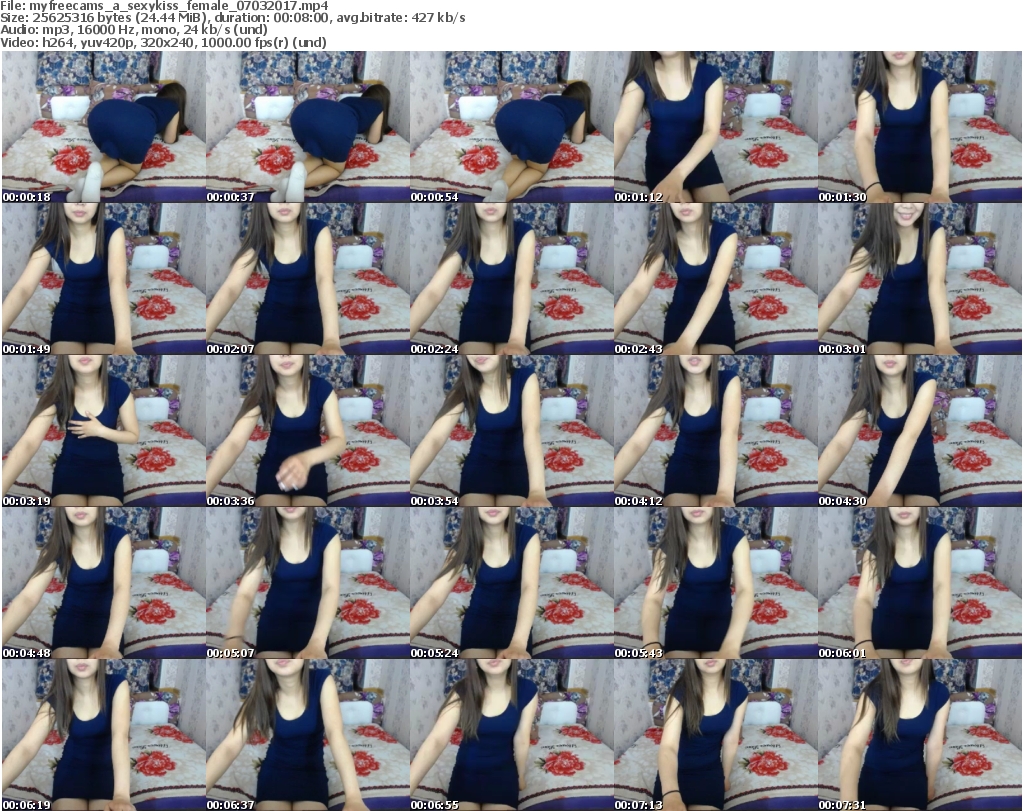The height and width of the screenshot is (811, 1024).
Task: Select the thumbnail stamped 00:05:24
Action: (511, 584)
